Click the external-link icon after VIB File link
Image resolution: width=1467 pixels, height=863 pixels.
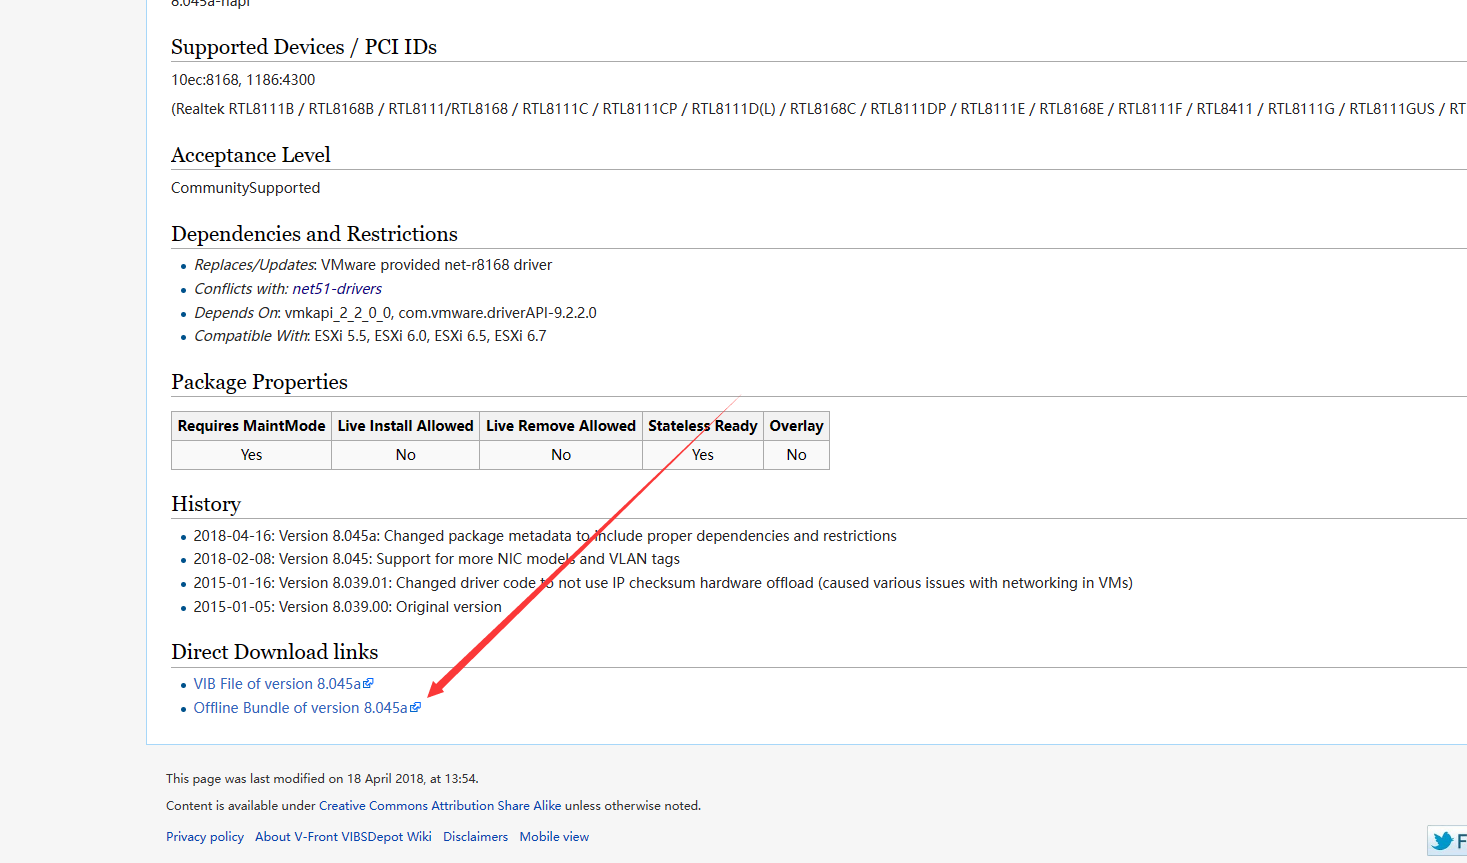368,683
